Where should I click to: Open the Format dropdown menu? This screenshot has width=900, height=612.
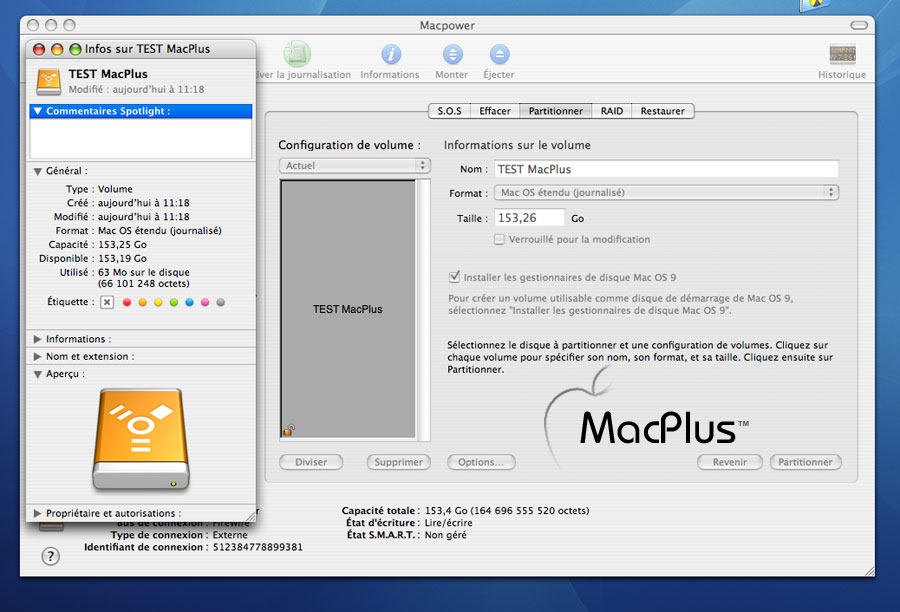tap(666, 192)
